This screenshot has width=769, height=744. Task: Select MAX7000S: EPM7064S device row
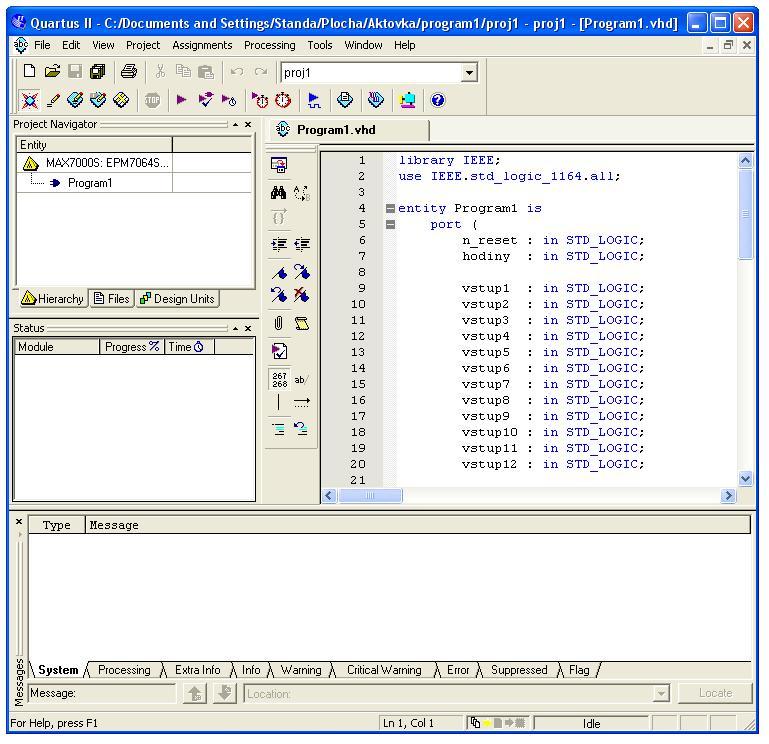coord(107,163)
